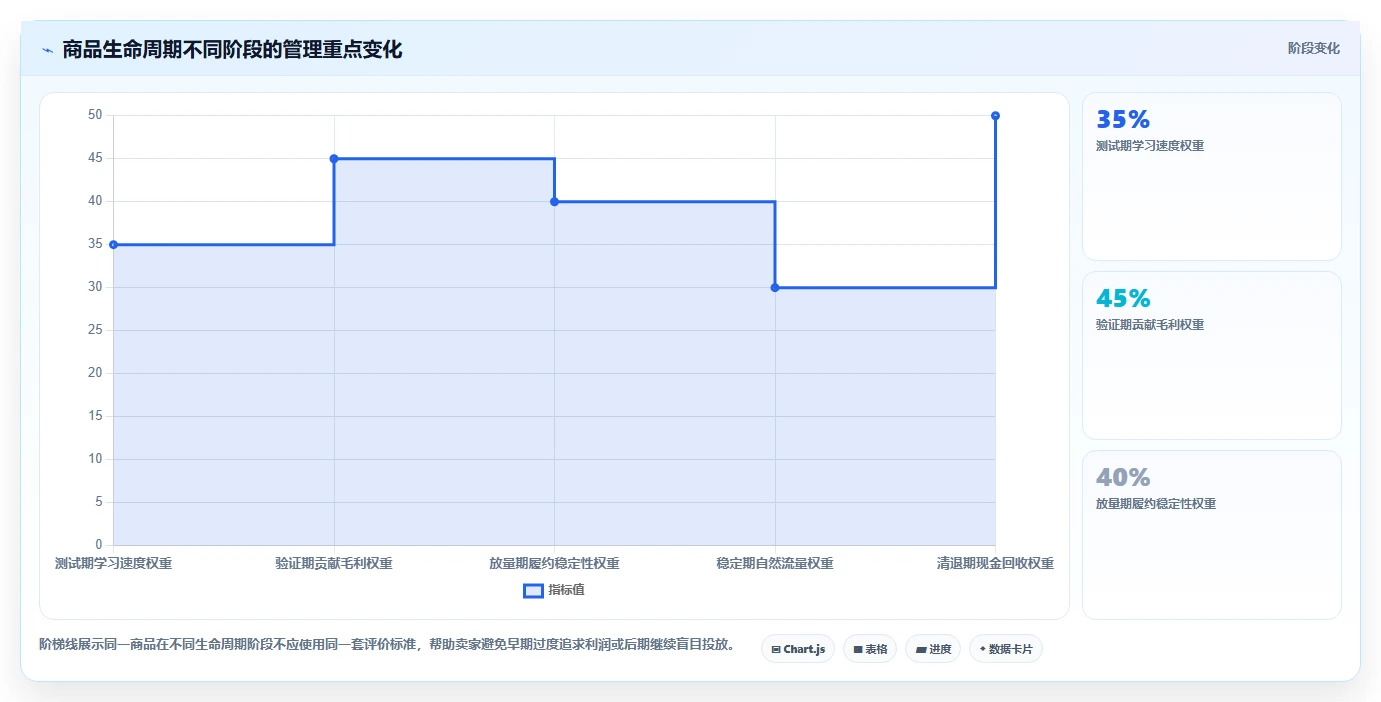Select the Chart.js tag chip
1381x702 pixels.
coord(798,649)
